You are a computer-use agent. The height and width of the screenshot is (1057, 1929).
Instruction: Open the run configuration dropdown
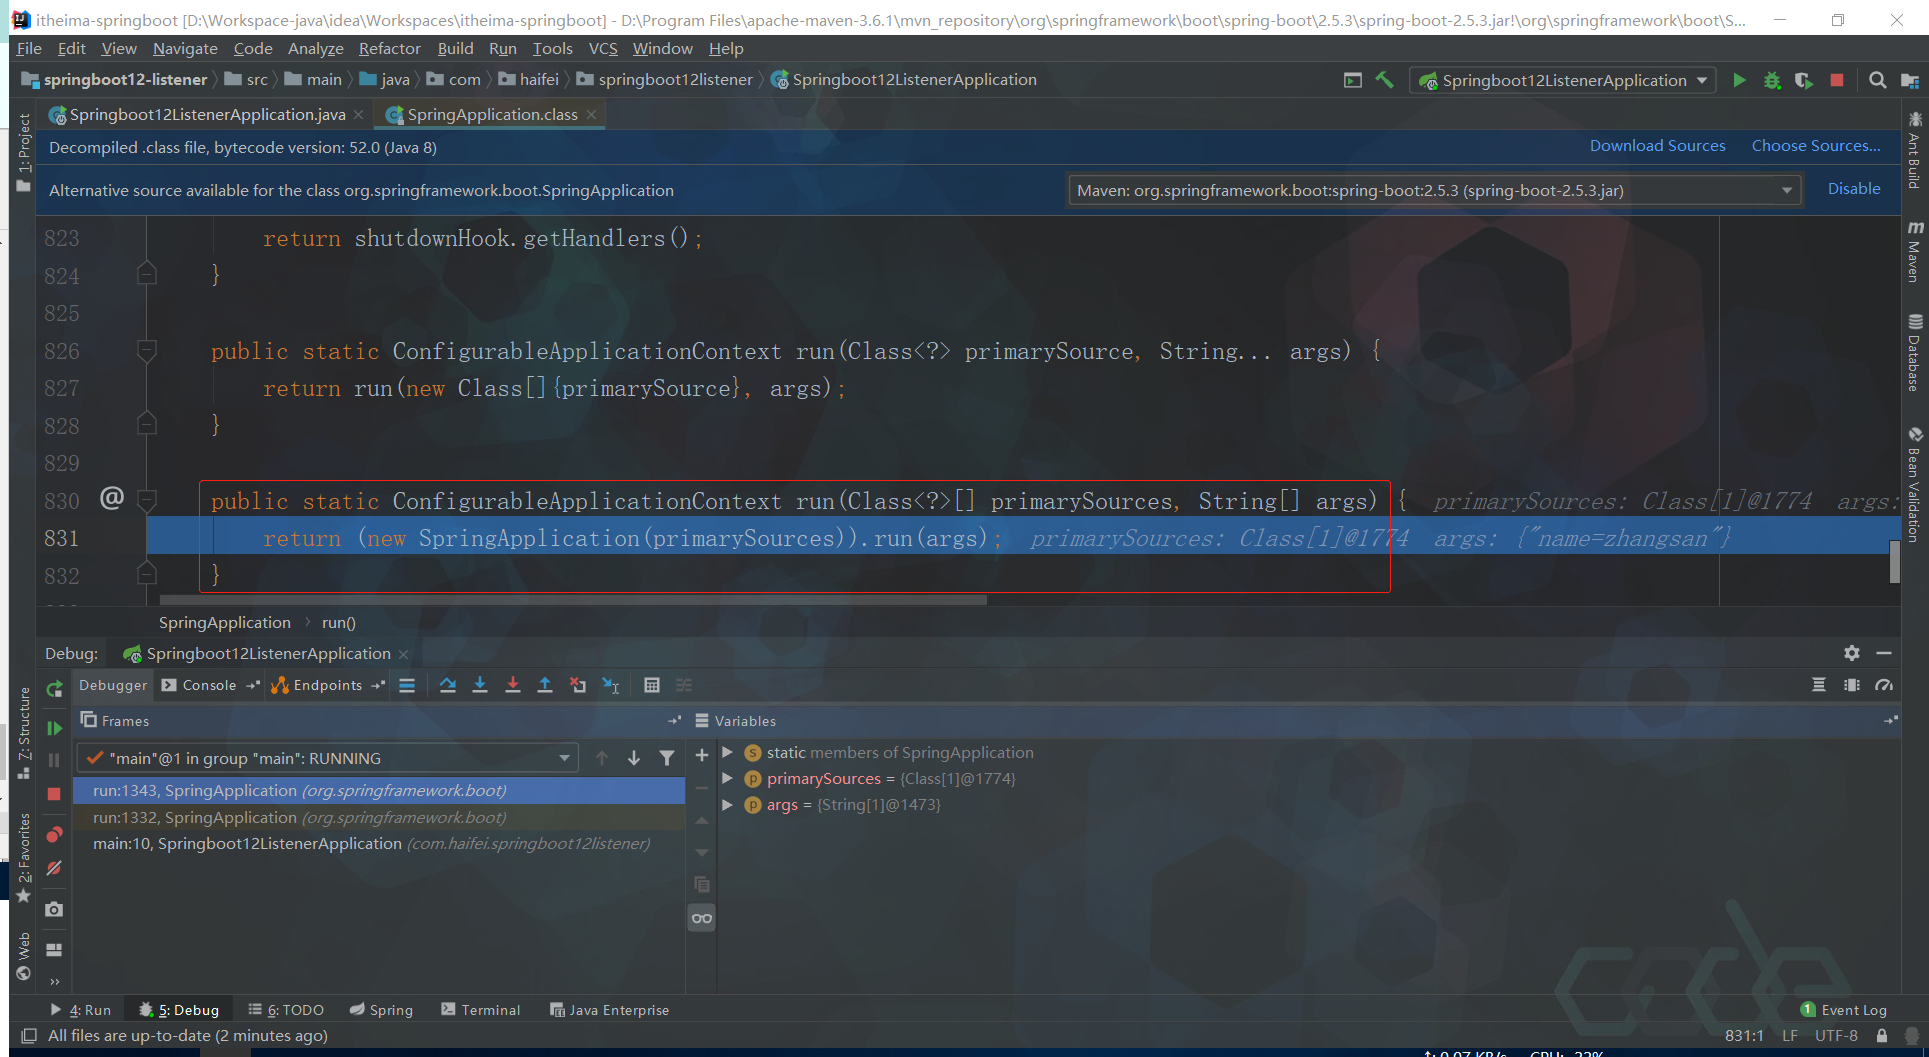pos(1563,80)
